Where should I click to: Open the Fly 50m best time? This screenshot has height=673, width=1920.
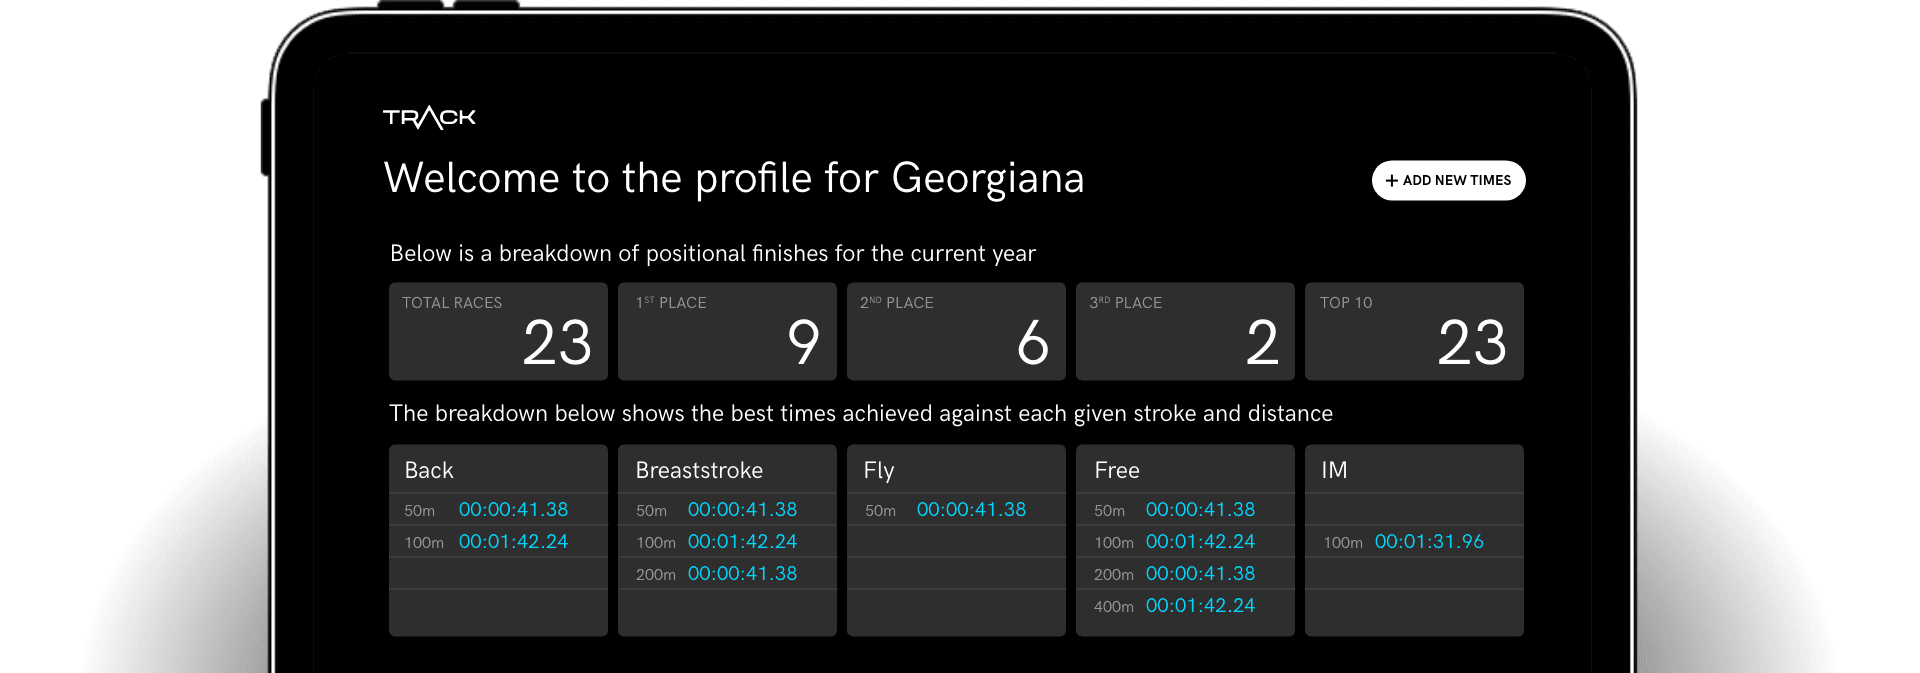[x=971, y=510]
